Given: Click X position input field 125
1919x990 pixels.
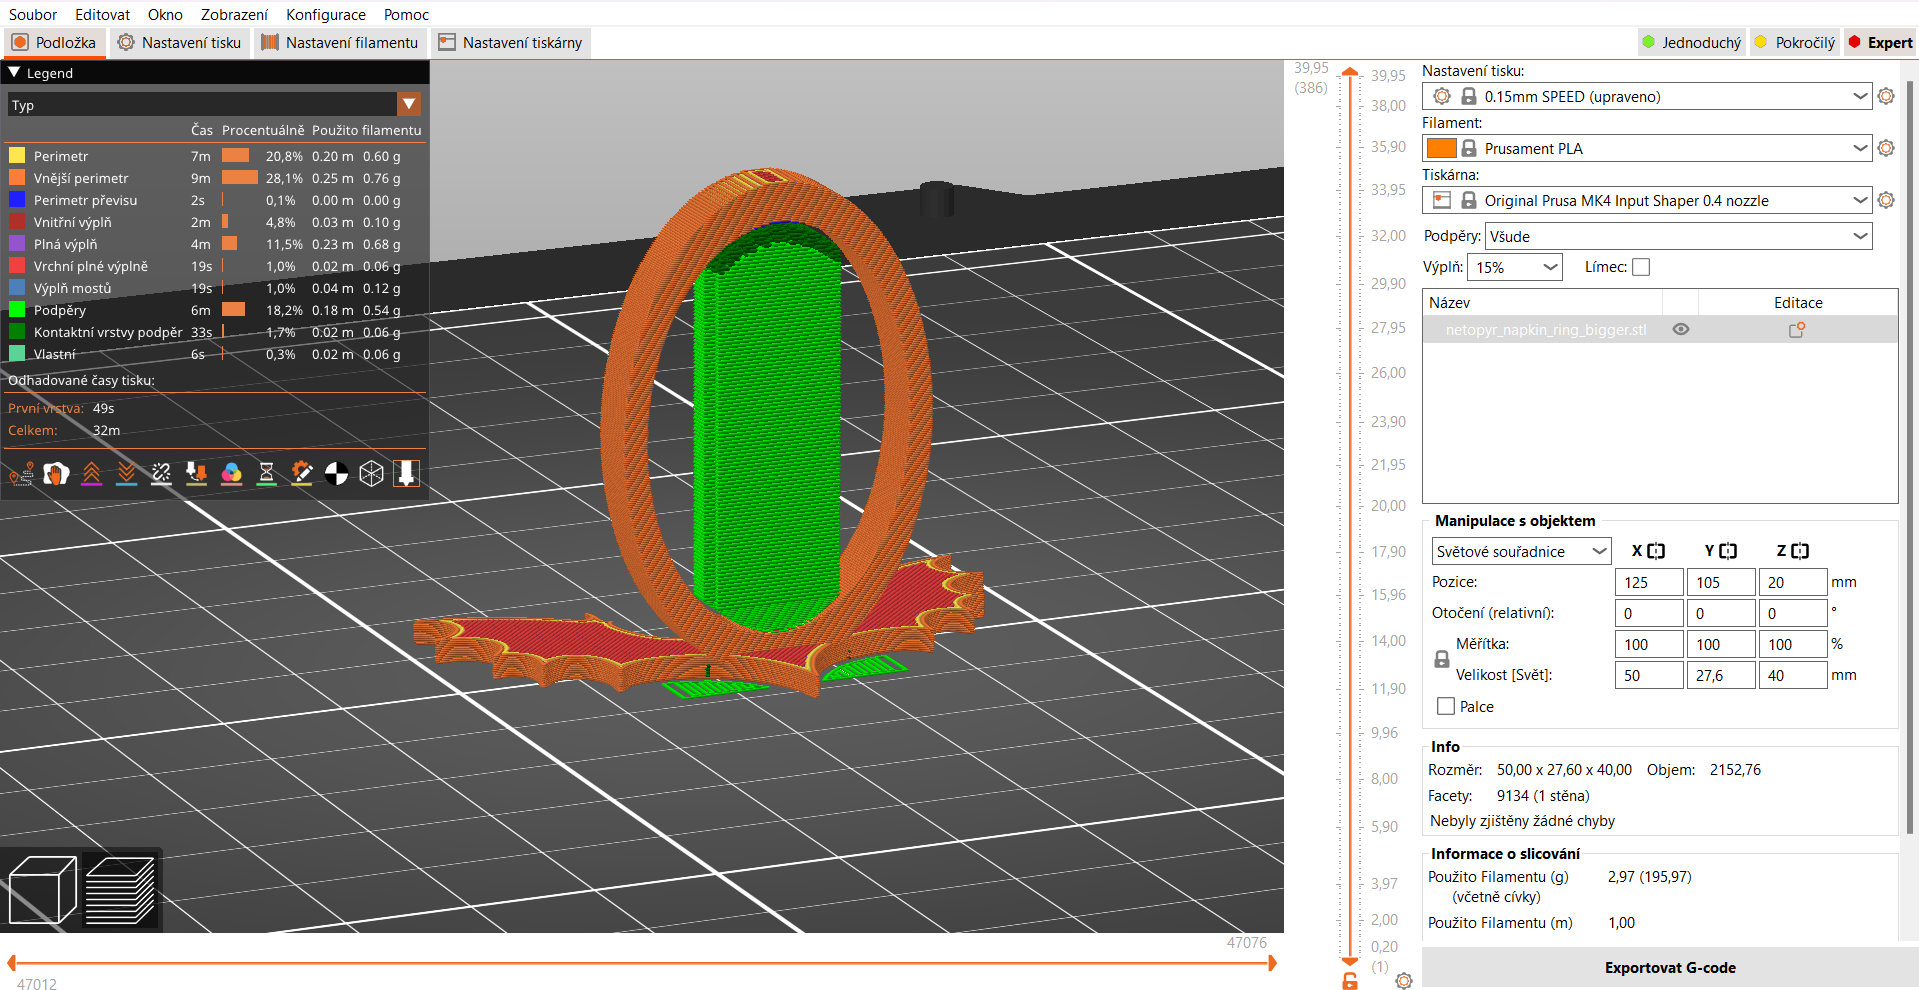Looking at the screenshot, I should click(1649, 582).
